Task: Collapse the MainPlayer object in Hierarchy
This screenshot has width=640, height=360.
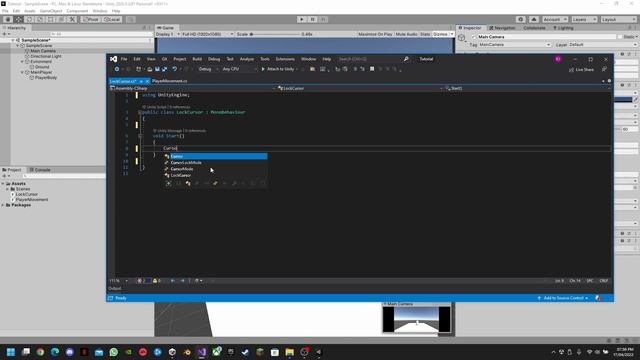Action: click(x=22, y=72)
